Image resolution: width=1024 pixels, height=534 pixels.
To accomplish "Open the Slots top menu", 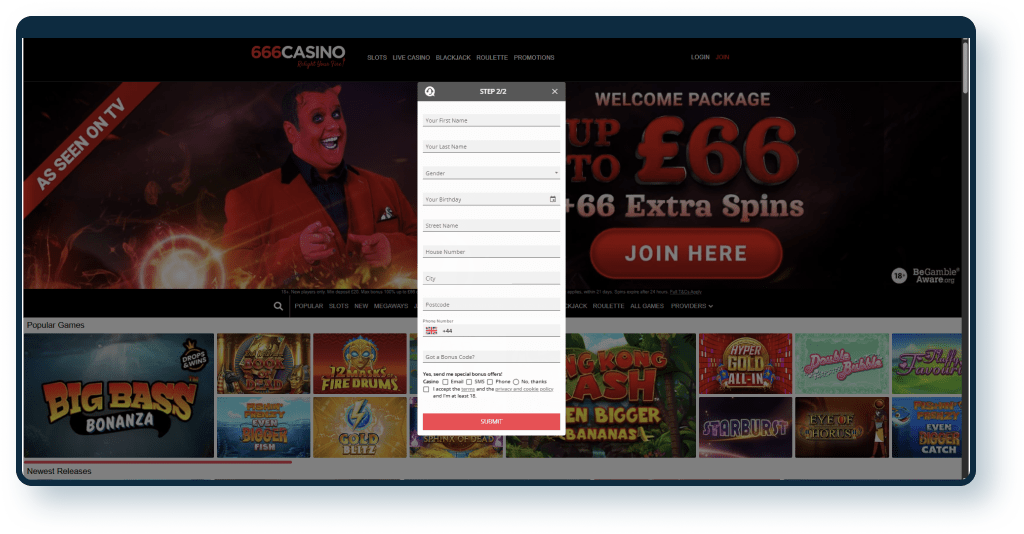I will click(377, 57).
